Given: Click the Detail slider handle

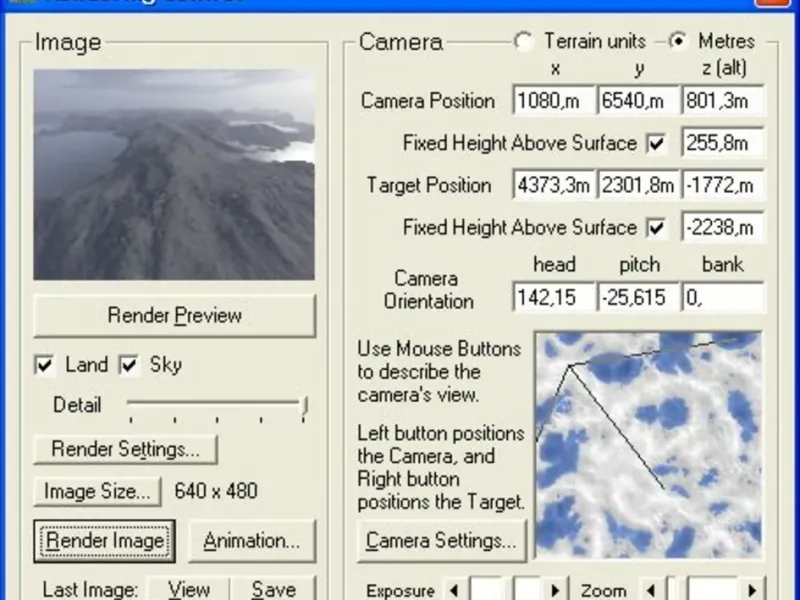Looking at the screenshot, I should (x=304, y=405).
